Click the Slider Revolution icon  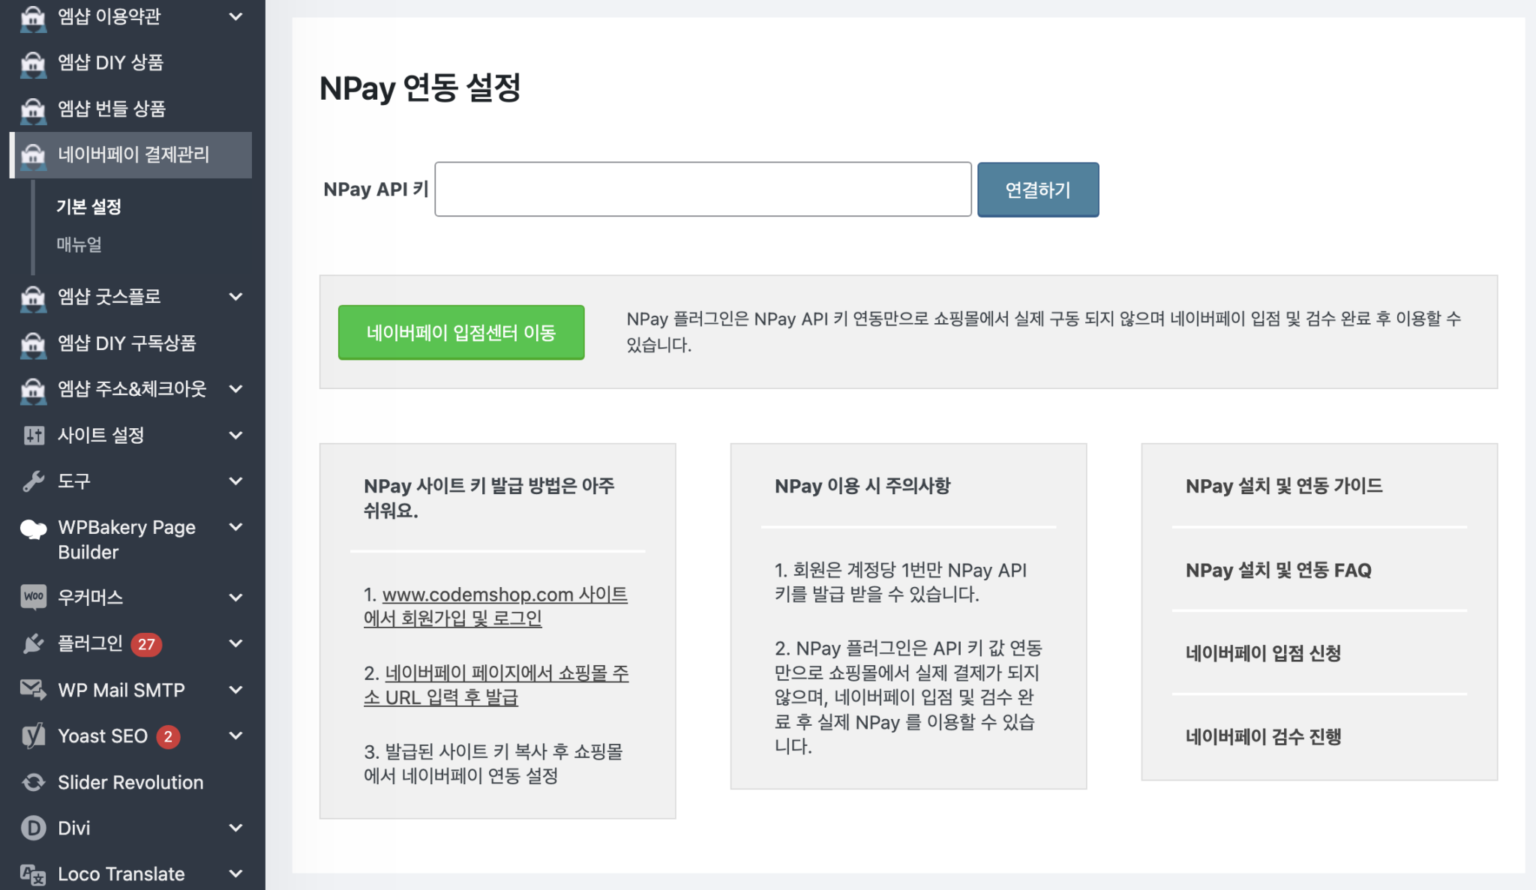click(x=31, y=782)
